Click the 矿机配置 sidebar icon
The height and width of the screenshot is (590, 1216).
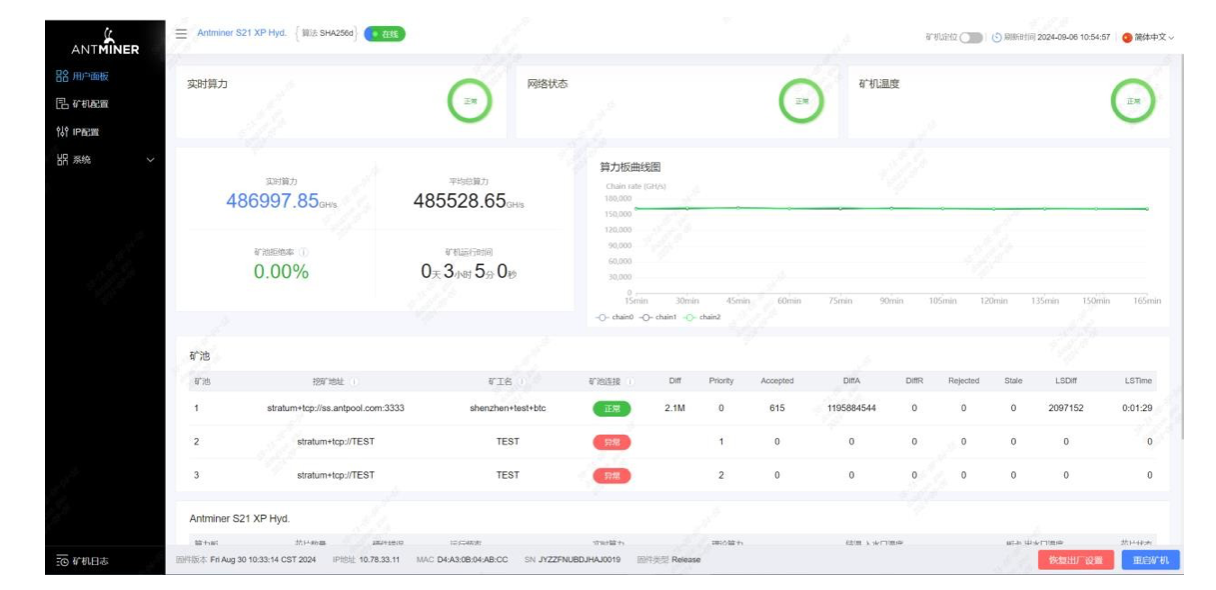(x=61, y=104)
